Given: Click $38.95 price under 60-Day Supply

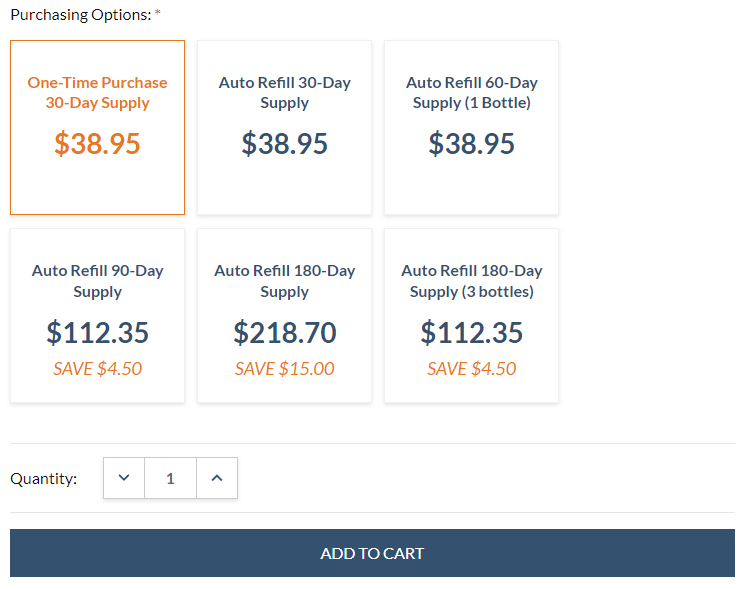Looking at the screenshot, I should click(x=471, y=144).
